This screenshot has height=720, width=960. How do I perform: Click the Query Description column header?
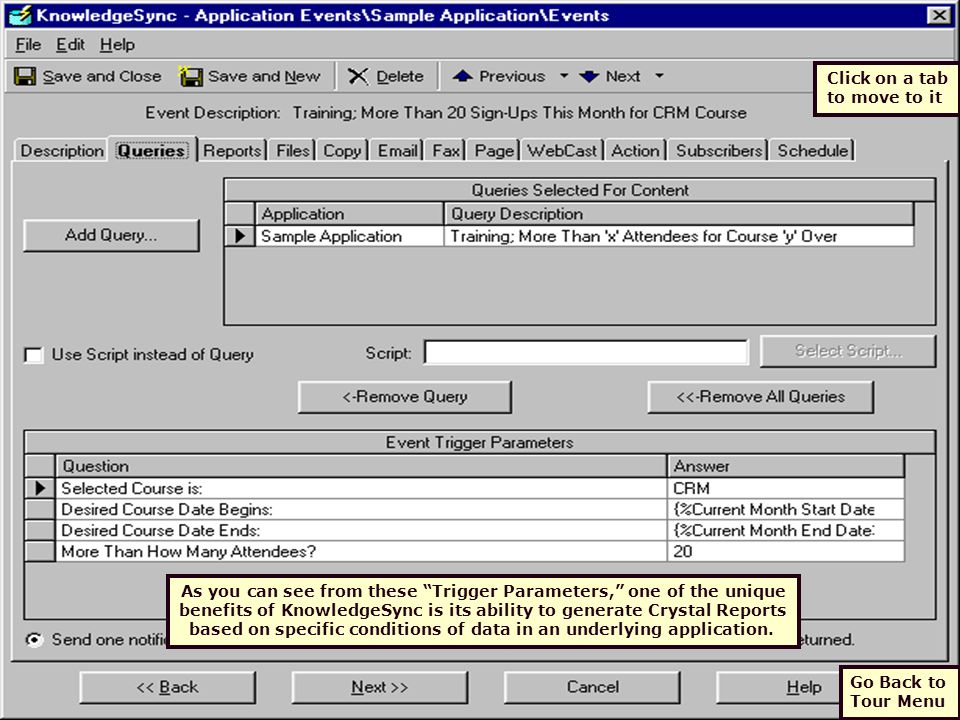(x=679, y=214)
